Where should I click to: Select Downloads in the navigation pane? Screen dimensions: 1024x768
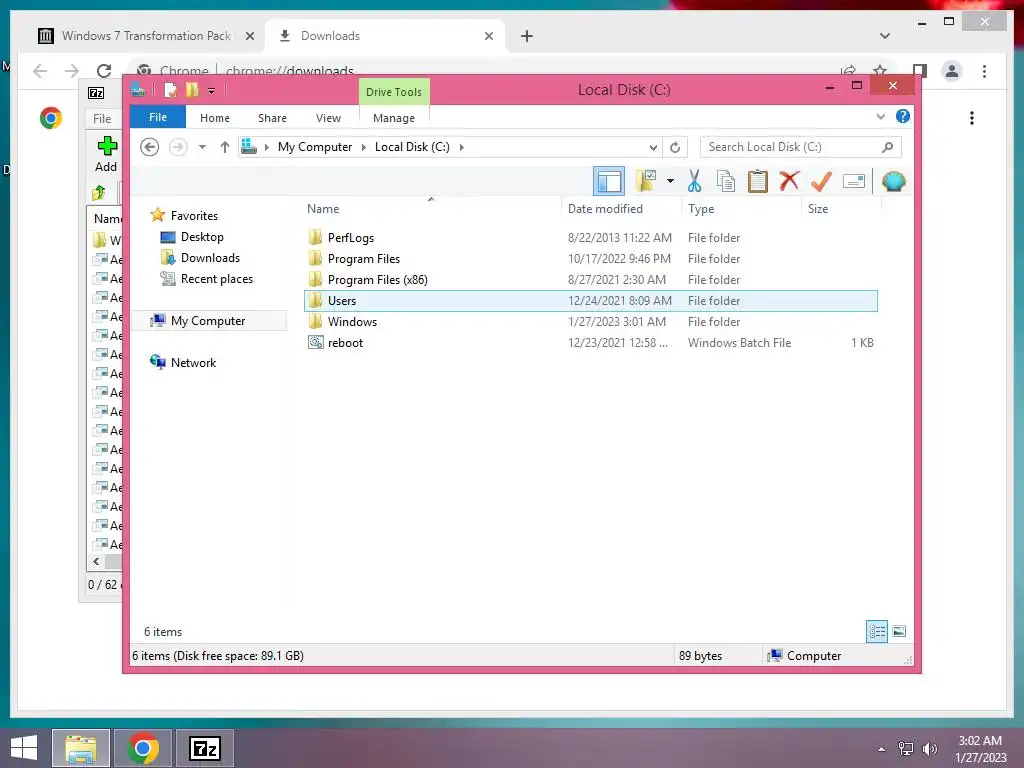pos(210,258)
